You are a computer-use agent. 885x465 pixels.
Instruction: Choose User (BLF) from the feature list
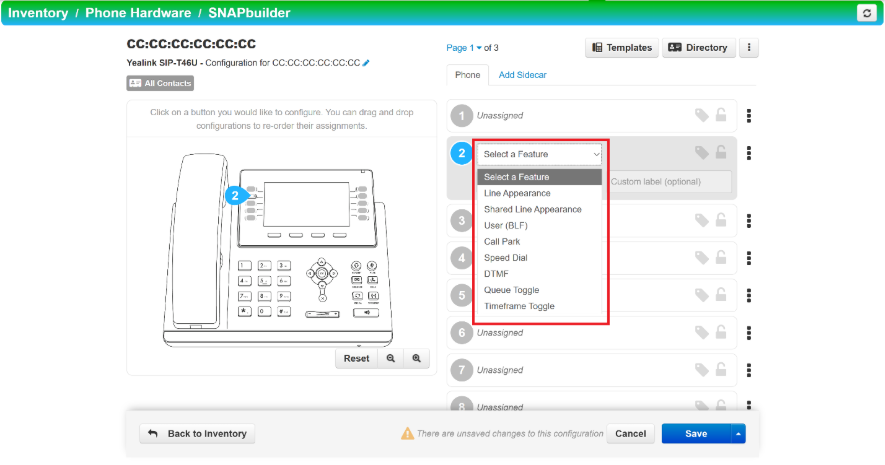coord(540,225)
